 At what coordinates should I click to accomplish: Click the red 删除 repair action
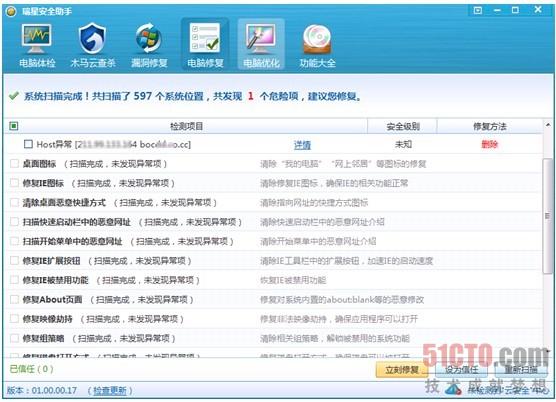(x=489, y=144)
